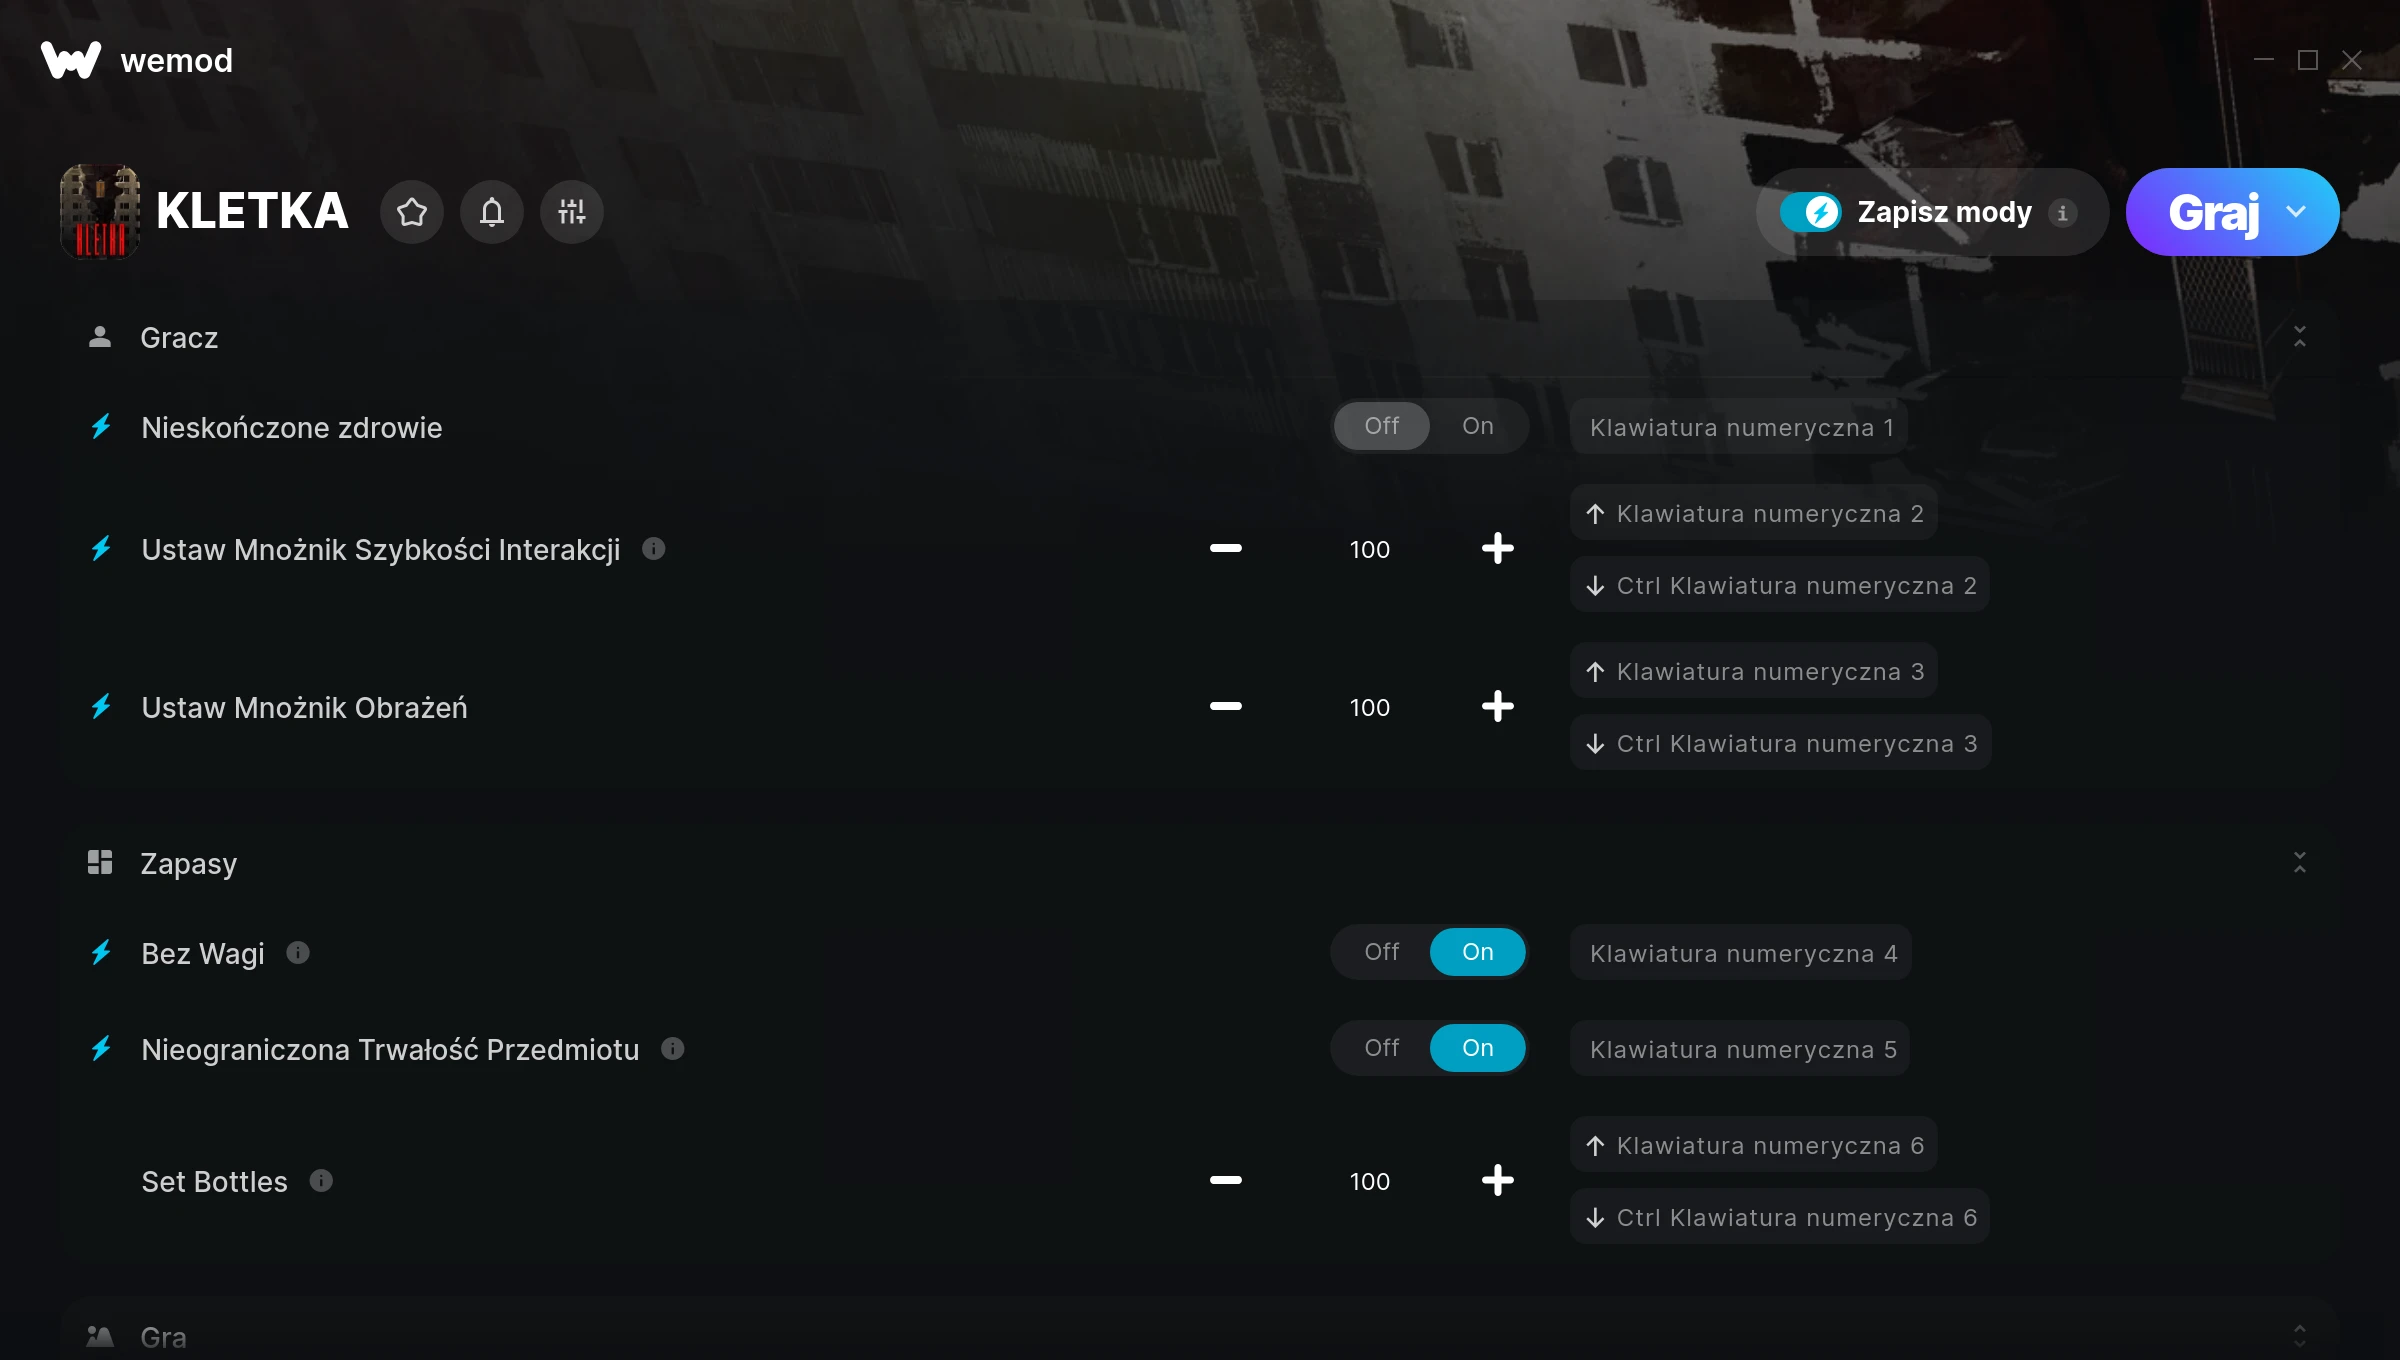Screen dimensions: 2400x1360
Task: Show info for Ustaw Mnożnik Szybkości Interakcji
Action: [653, 549]
